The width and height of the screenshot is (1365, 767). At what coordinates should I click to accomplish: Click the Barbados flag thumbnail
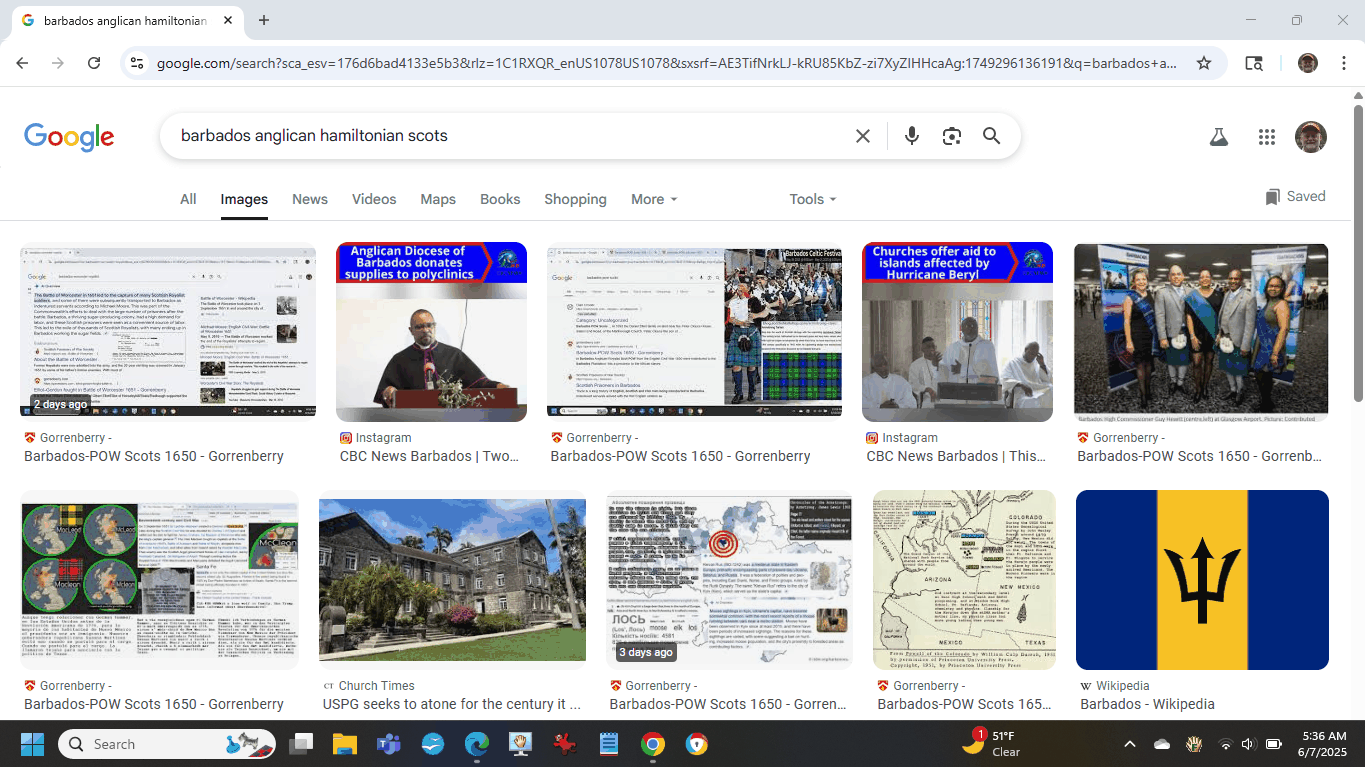tap(1201, 580)
